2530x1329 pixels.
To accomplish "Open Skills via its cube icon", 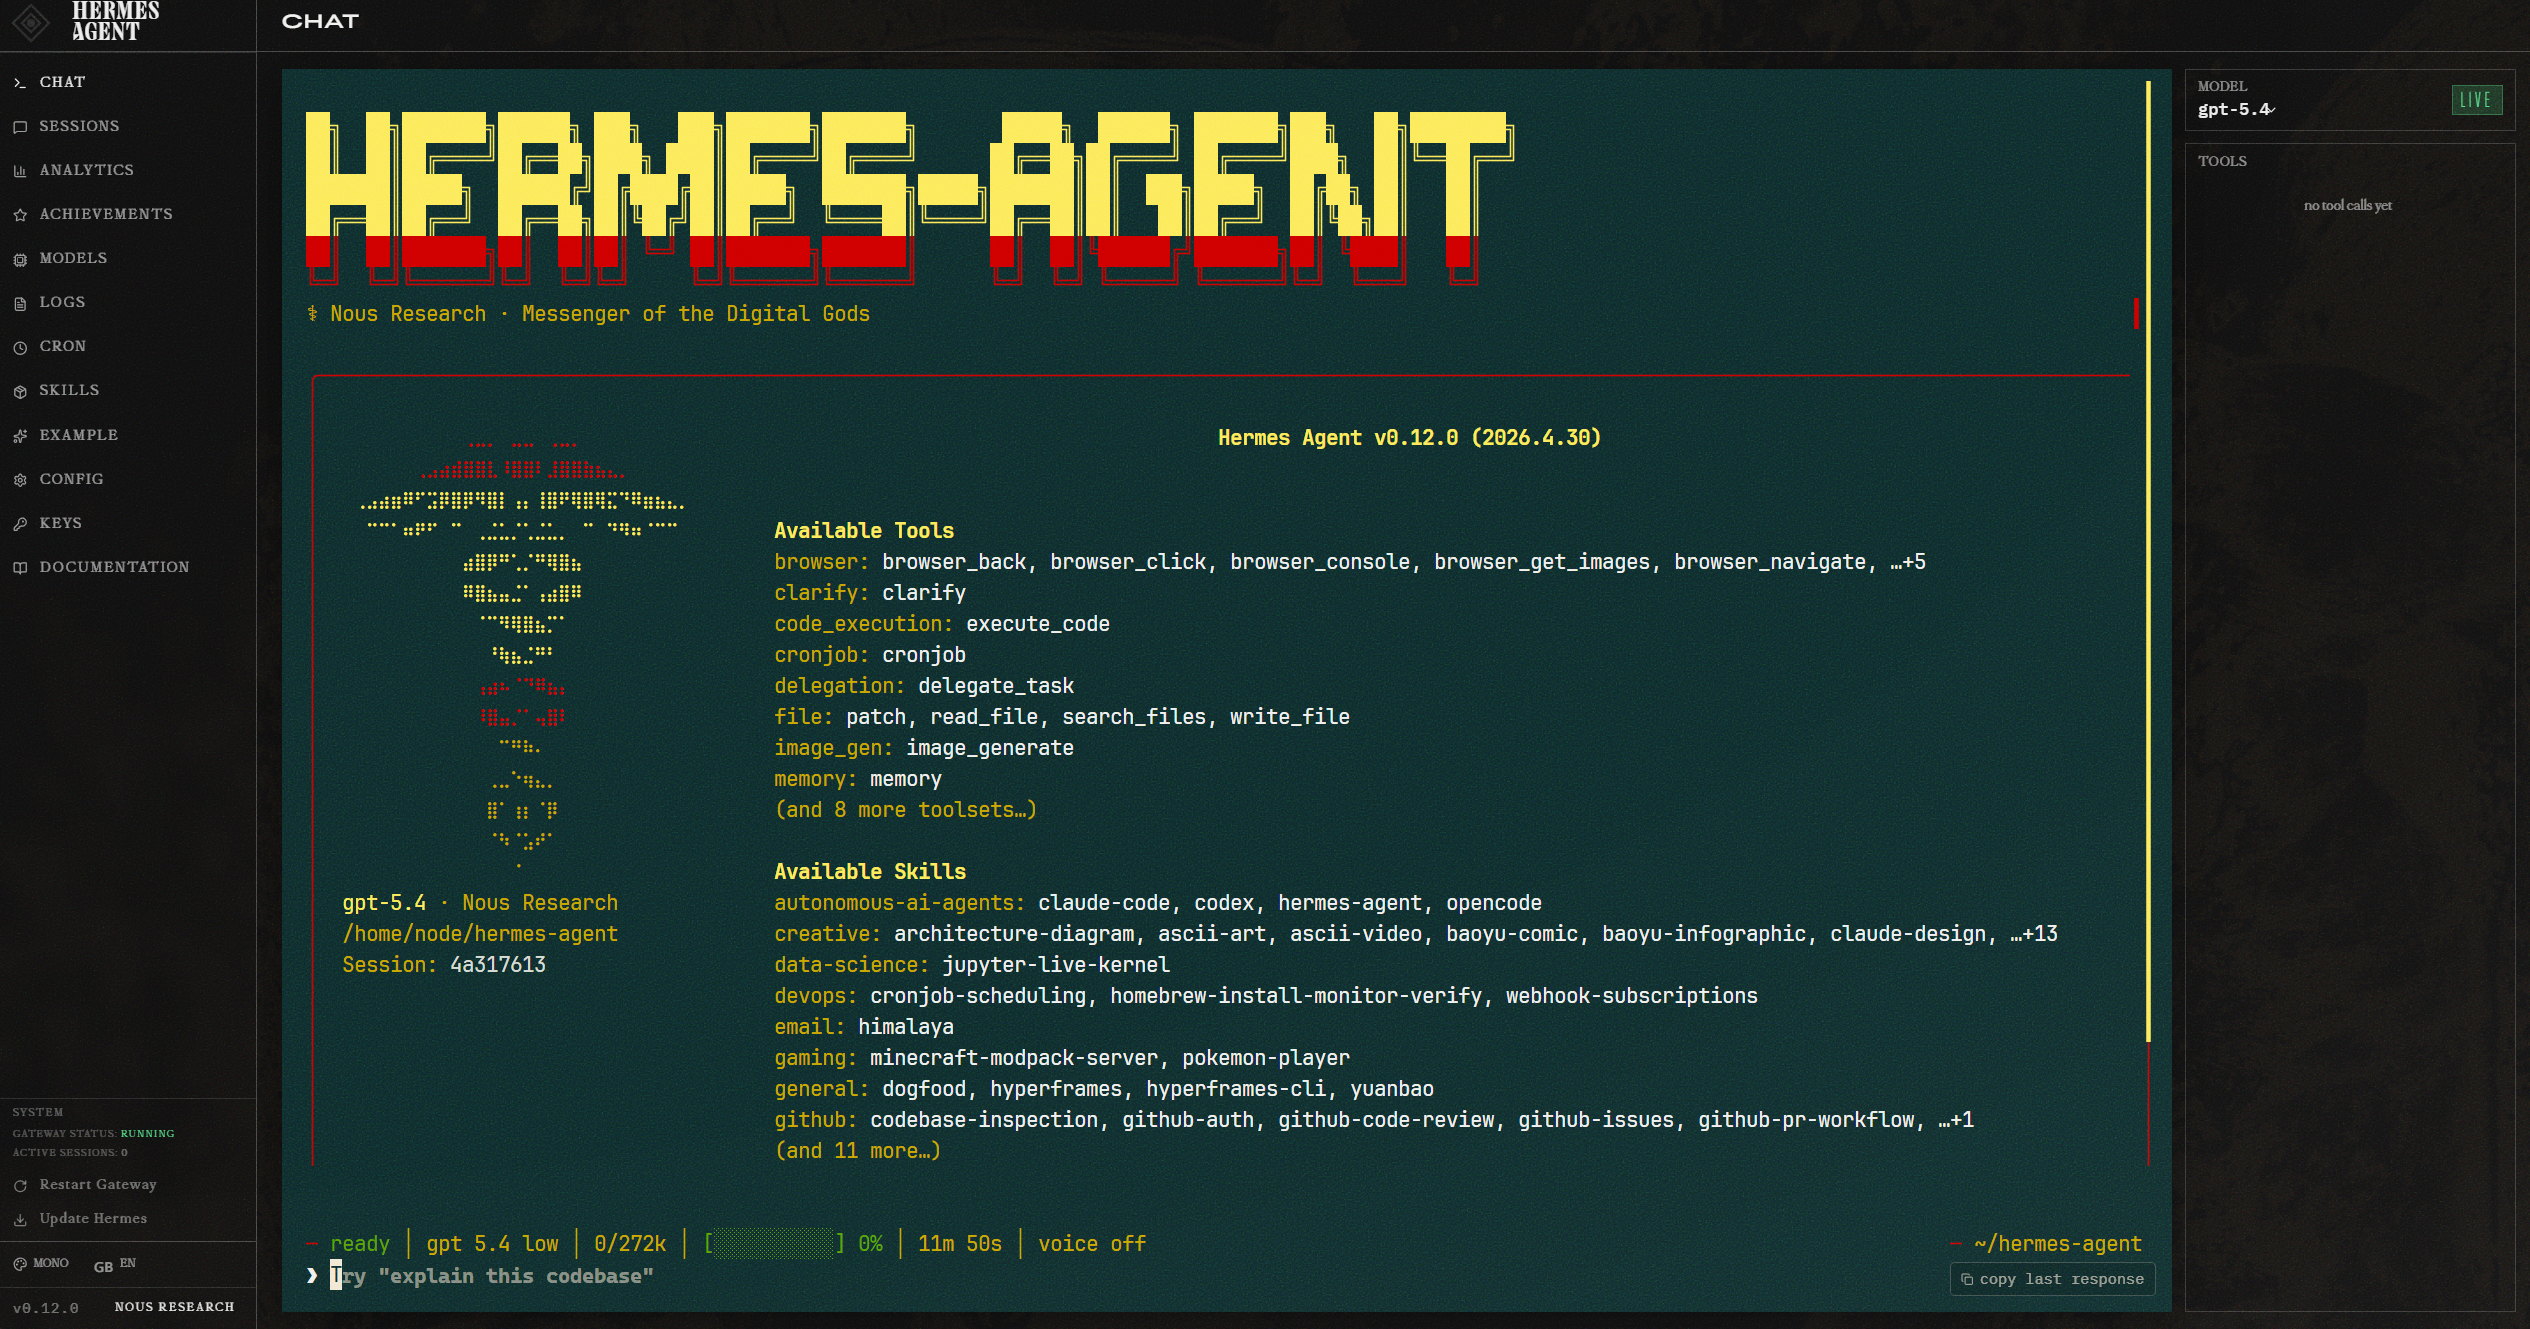I will click(x=20, y=391).
